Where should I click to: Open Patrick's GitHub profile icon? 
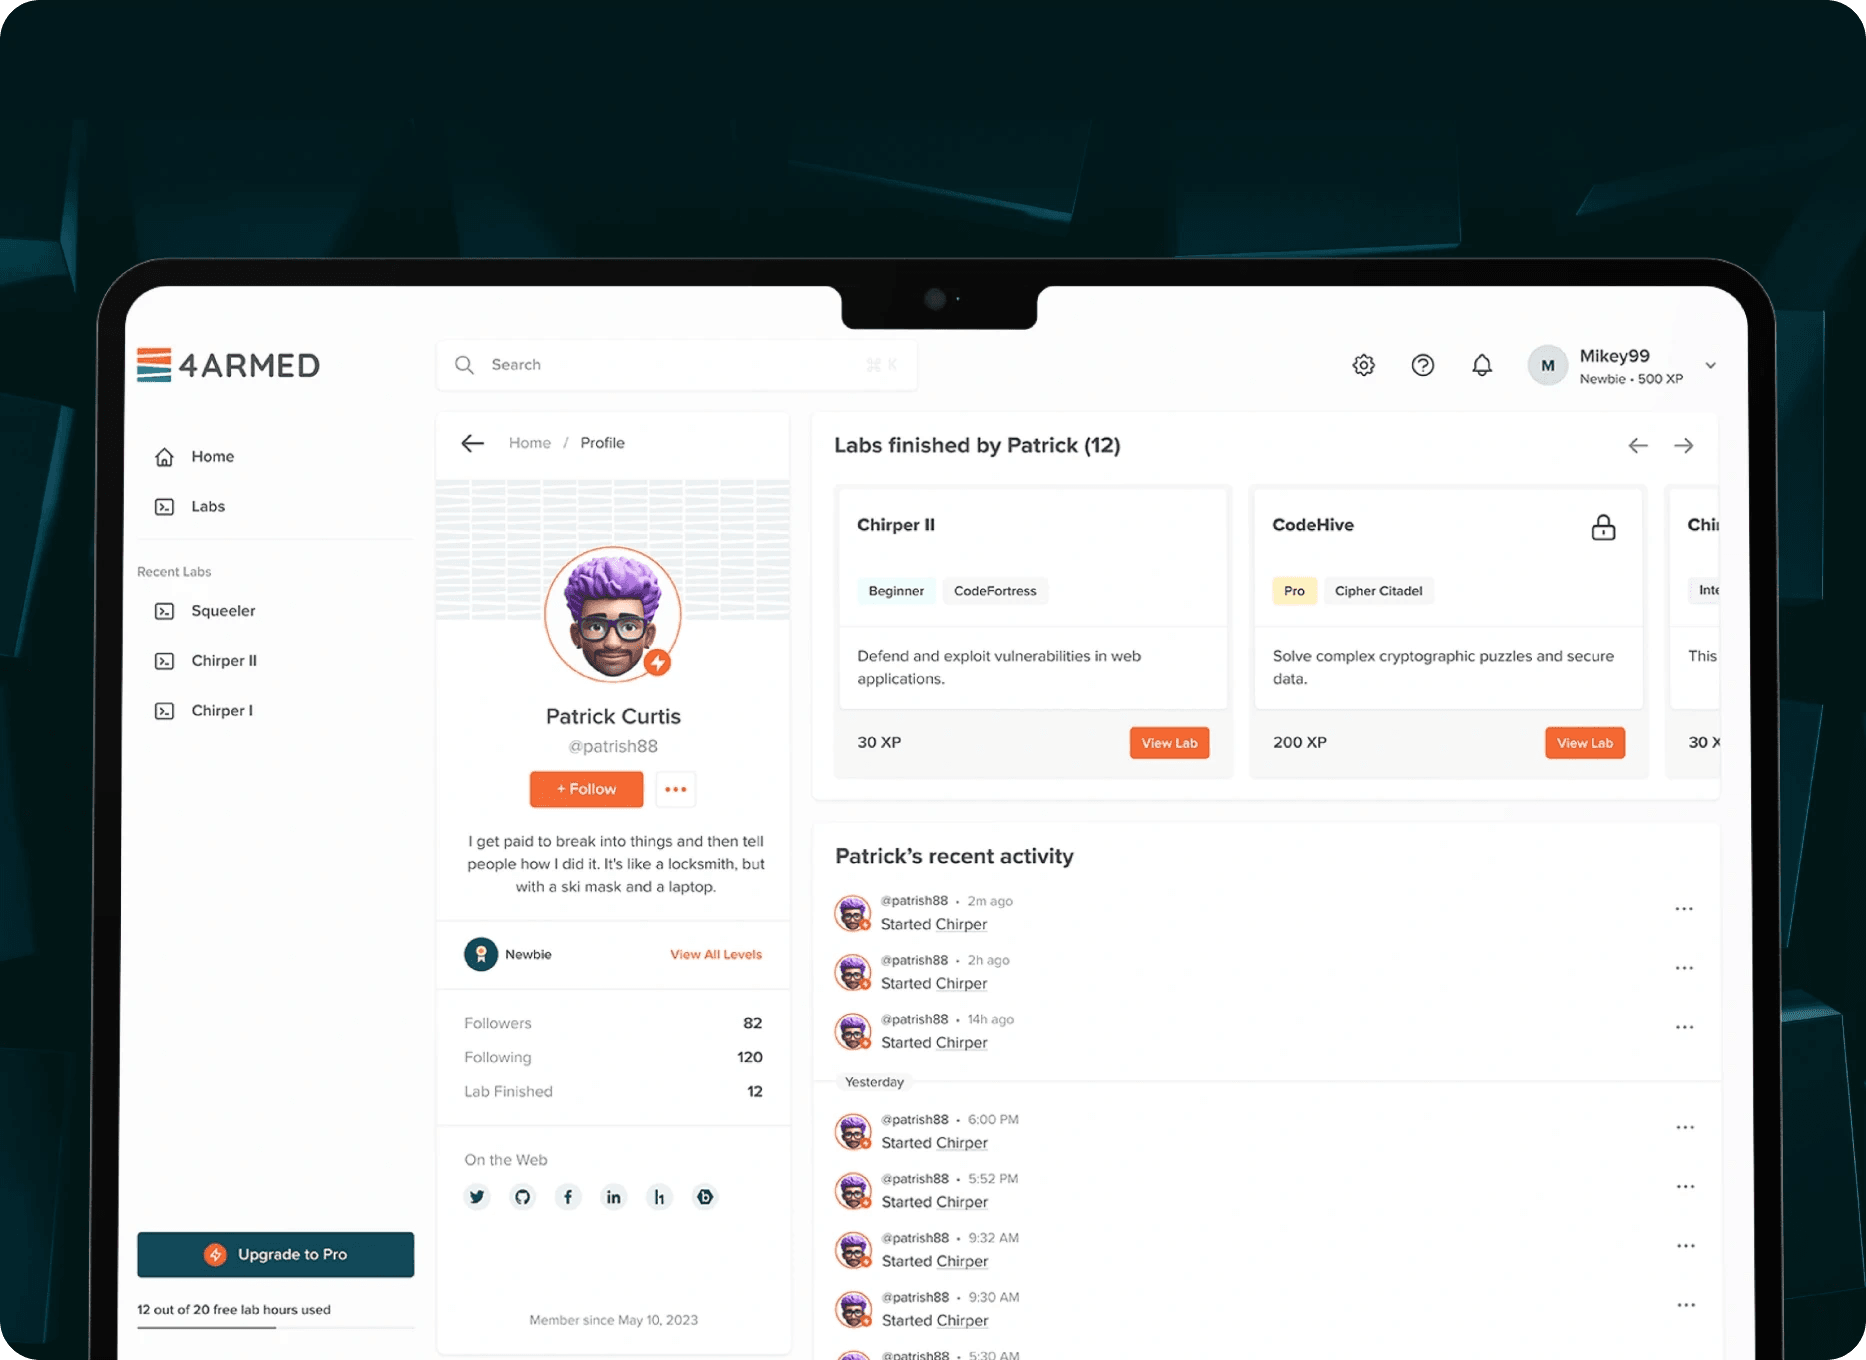522,1197
